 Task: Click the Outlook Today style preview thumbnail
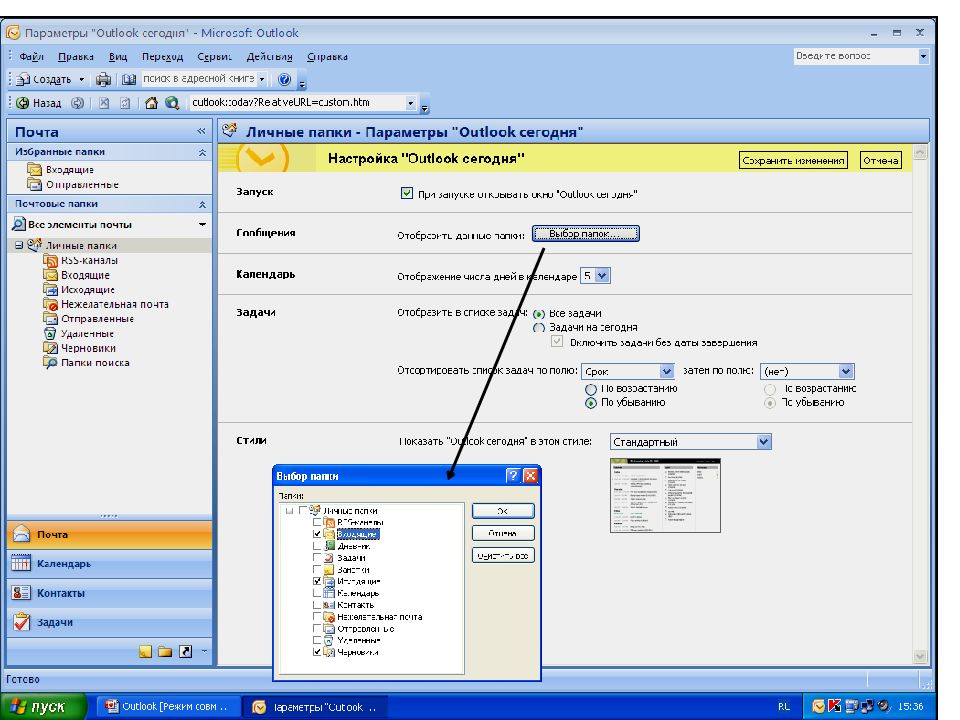point(665,495)
